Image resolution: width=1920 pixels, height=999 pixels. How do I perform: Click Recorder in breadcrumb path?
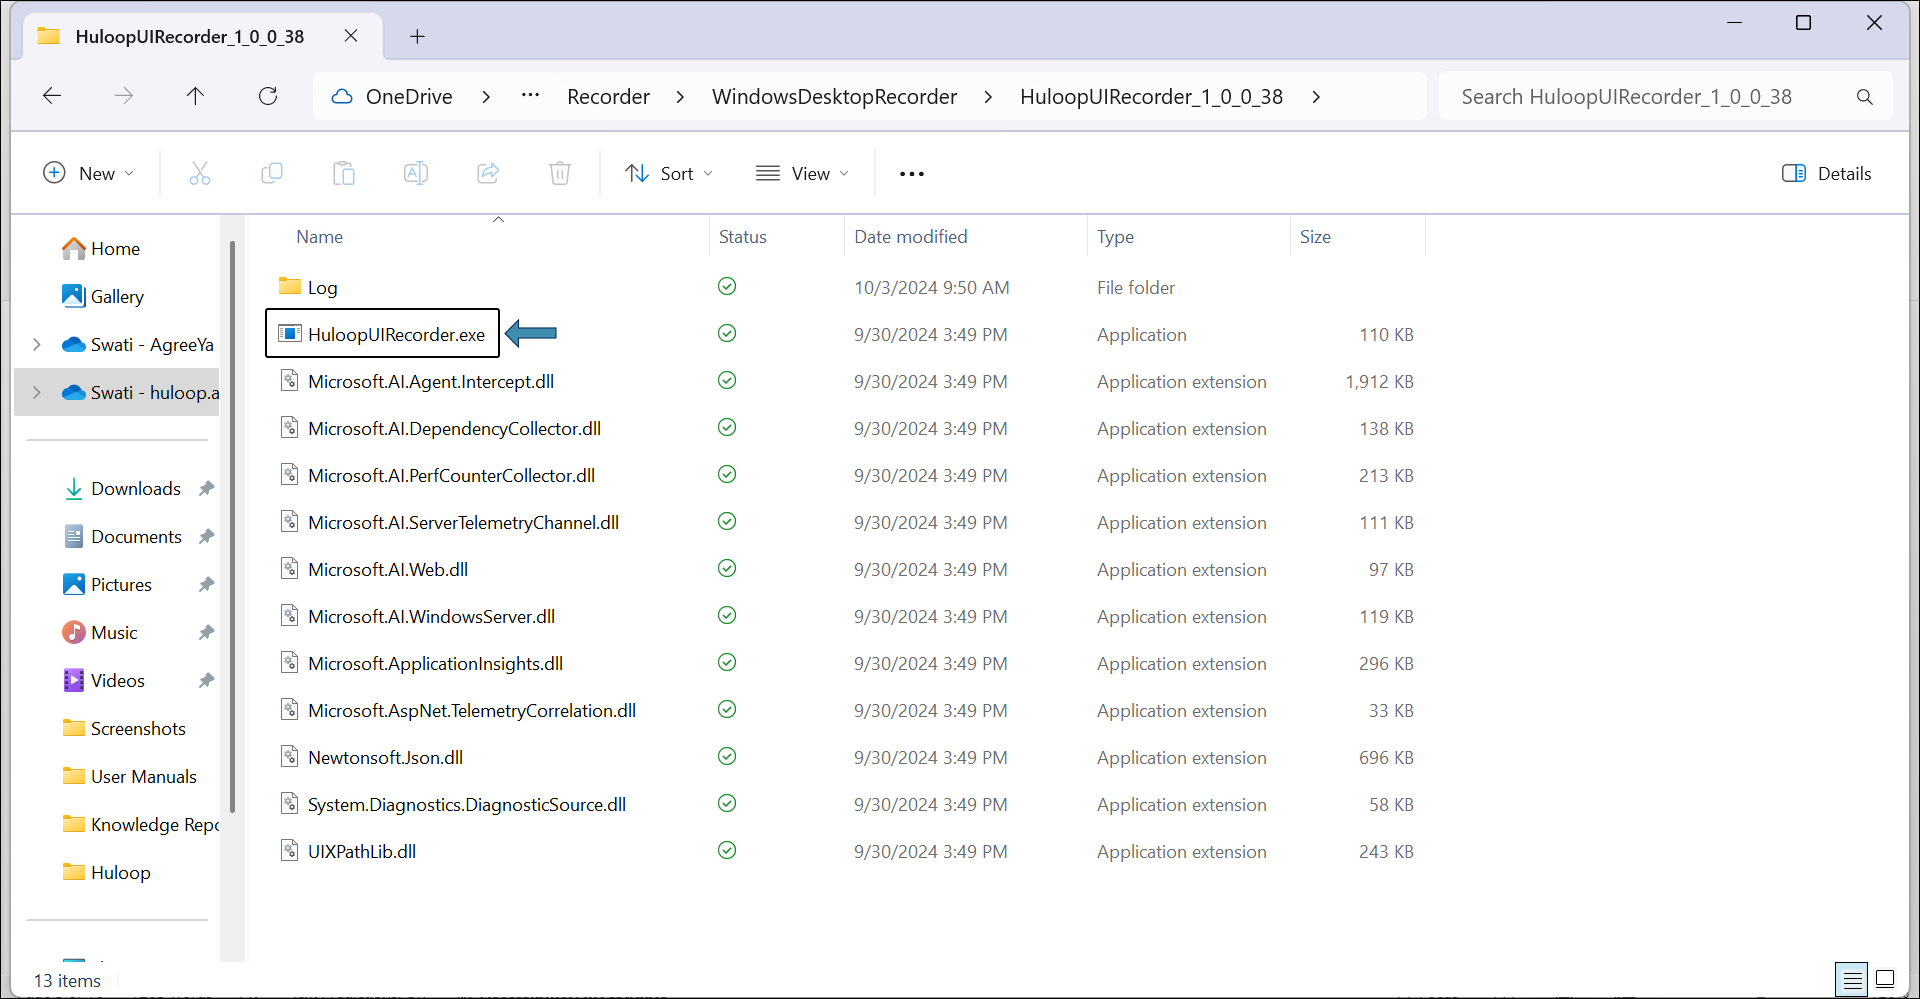[608, 97]
